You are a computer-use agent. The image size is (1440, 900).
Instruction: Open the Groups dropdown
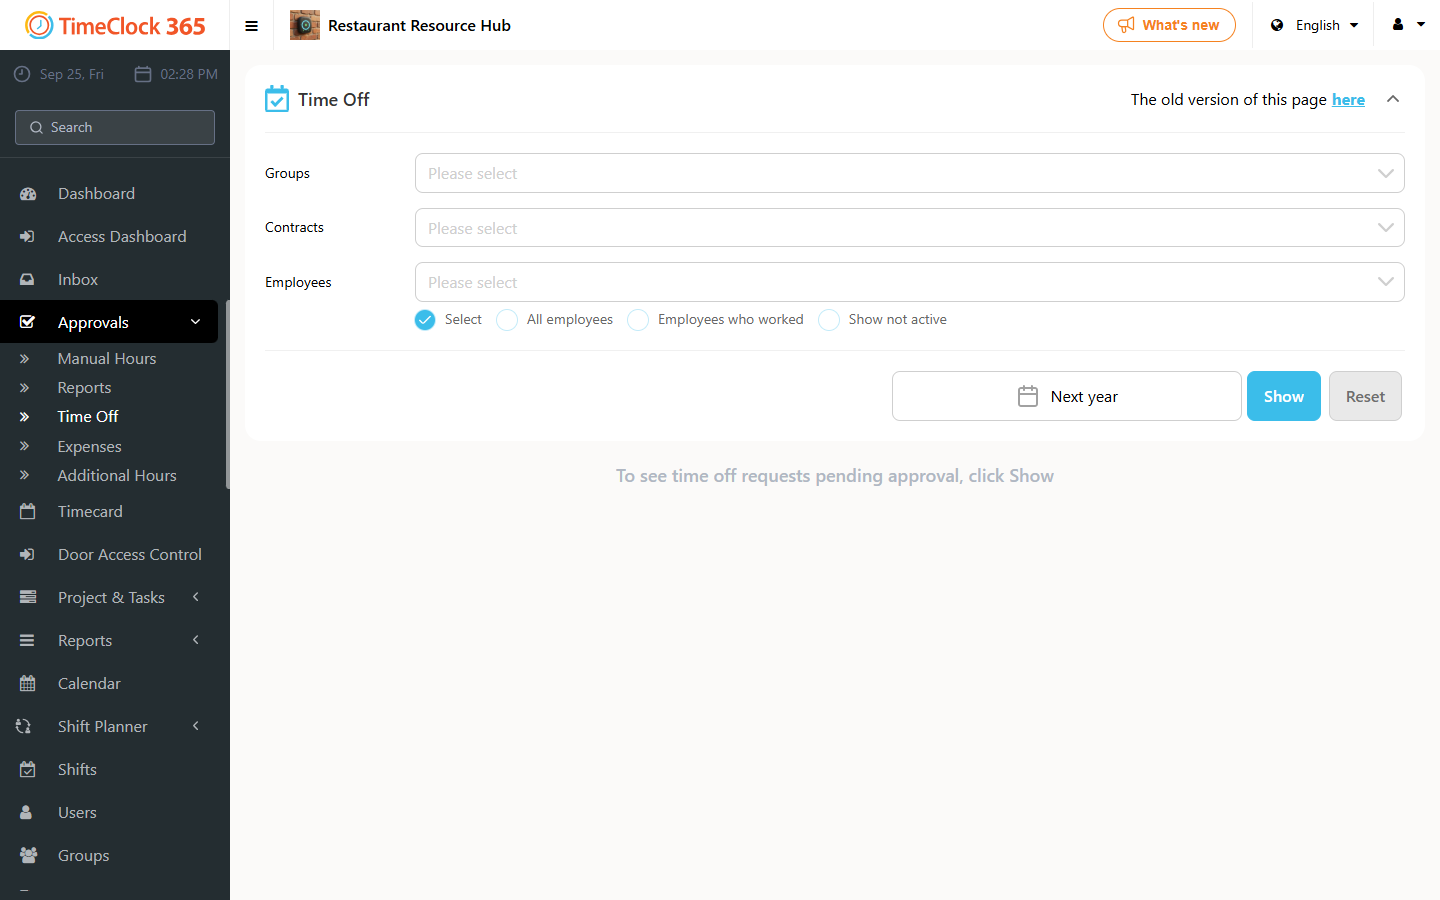pyautogui.click(x=909, y=173)
